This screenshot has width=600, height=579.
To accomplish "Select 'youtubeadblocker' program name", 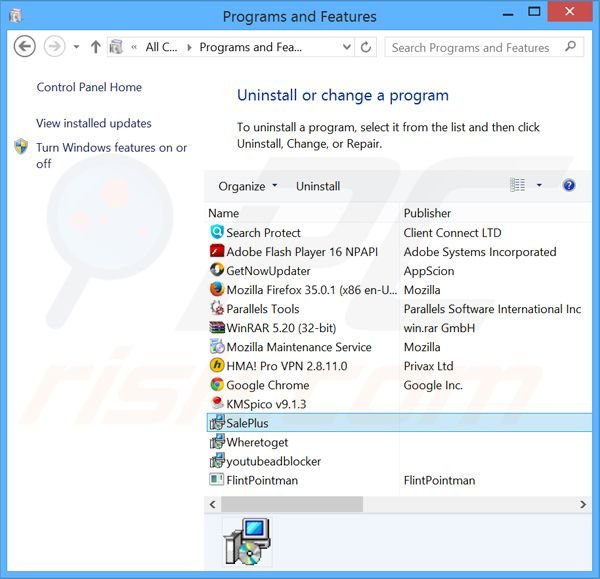I will [274, 462].
